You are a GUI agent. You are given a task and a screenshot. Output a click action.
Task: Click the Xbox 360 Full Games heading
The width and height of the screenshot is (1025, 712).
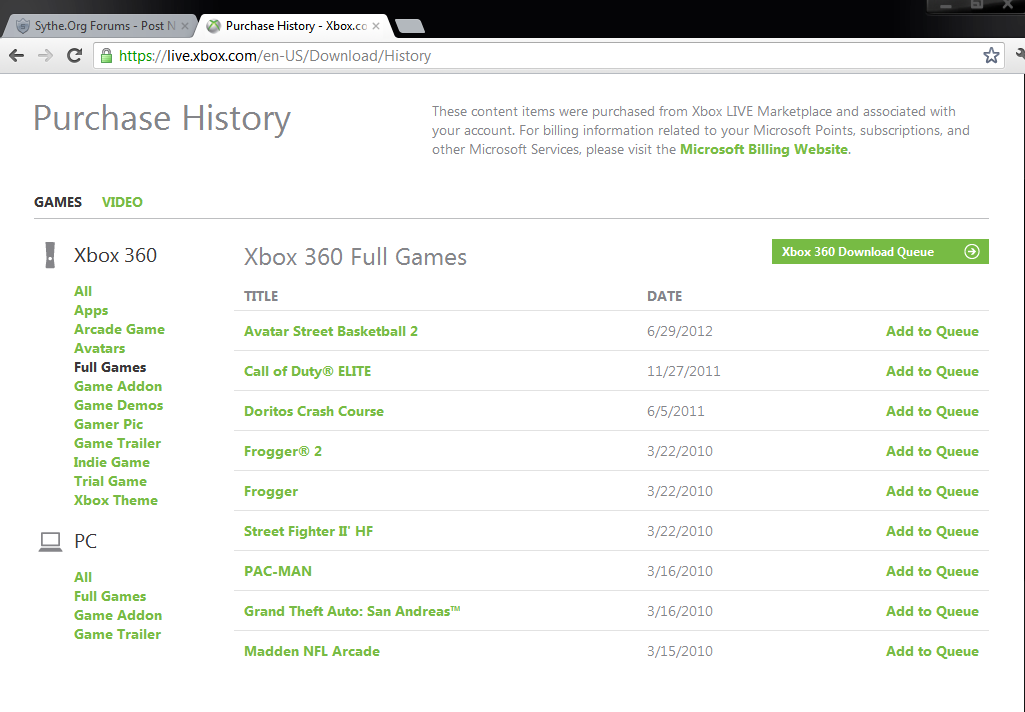coord(355,257)
